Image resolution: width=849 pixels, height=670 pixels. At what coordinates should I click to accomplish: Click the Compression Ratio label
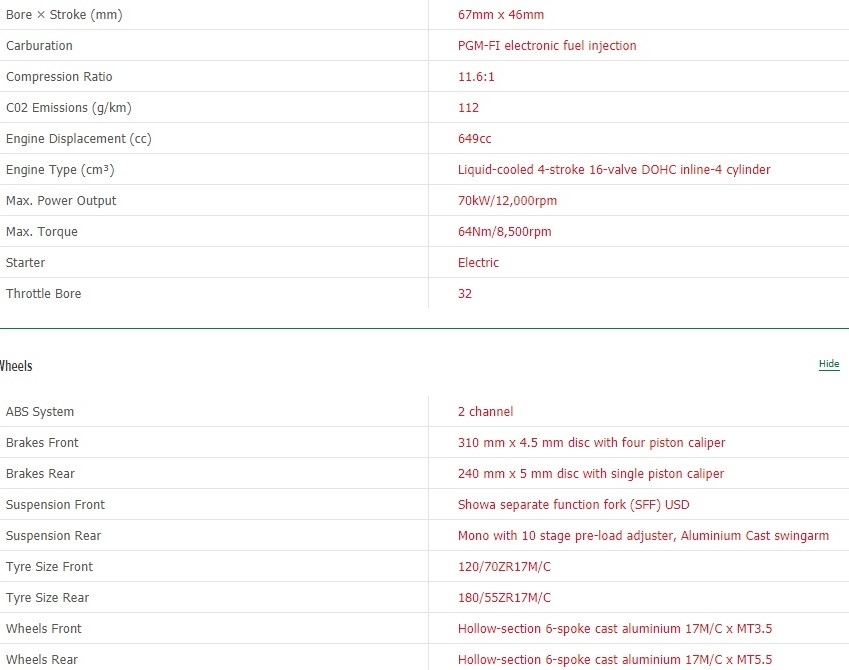(x=59, y=77)
